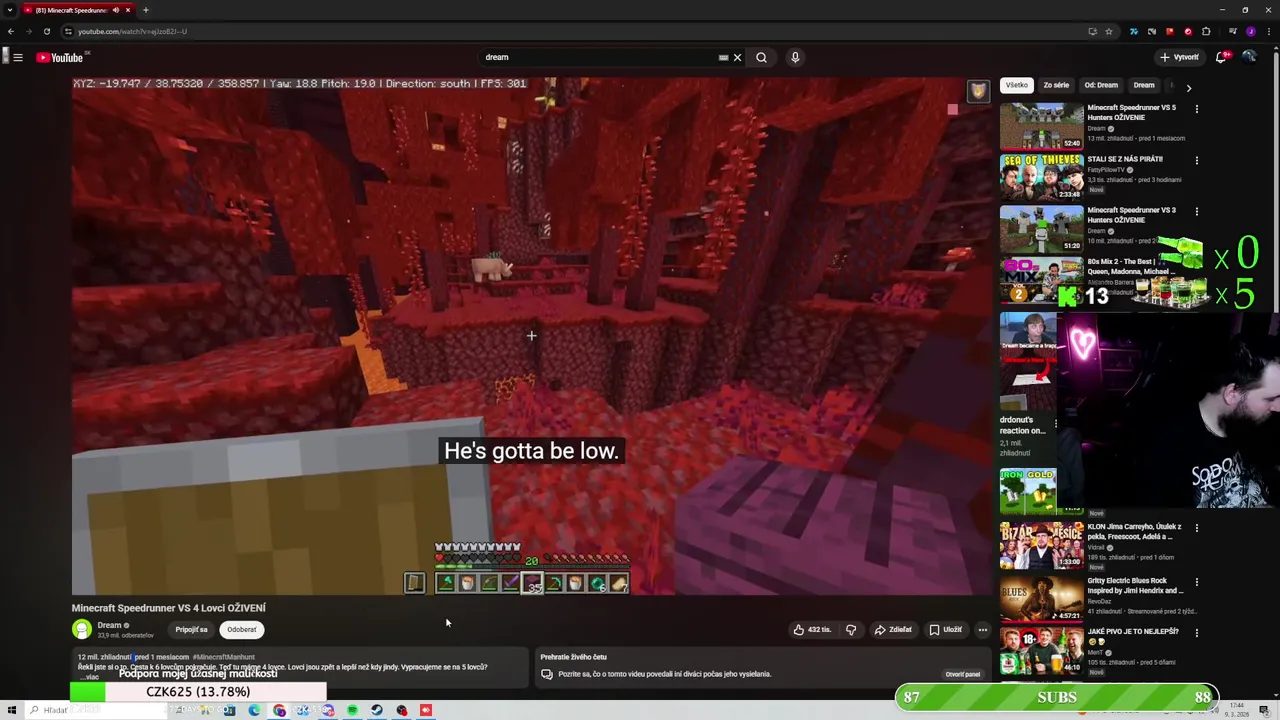This screenshot has width=1280, height=720.
Task: Click Otvoriť panel for live chat replay
Action: [963, 674]
